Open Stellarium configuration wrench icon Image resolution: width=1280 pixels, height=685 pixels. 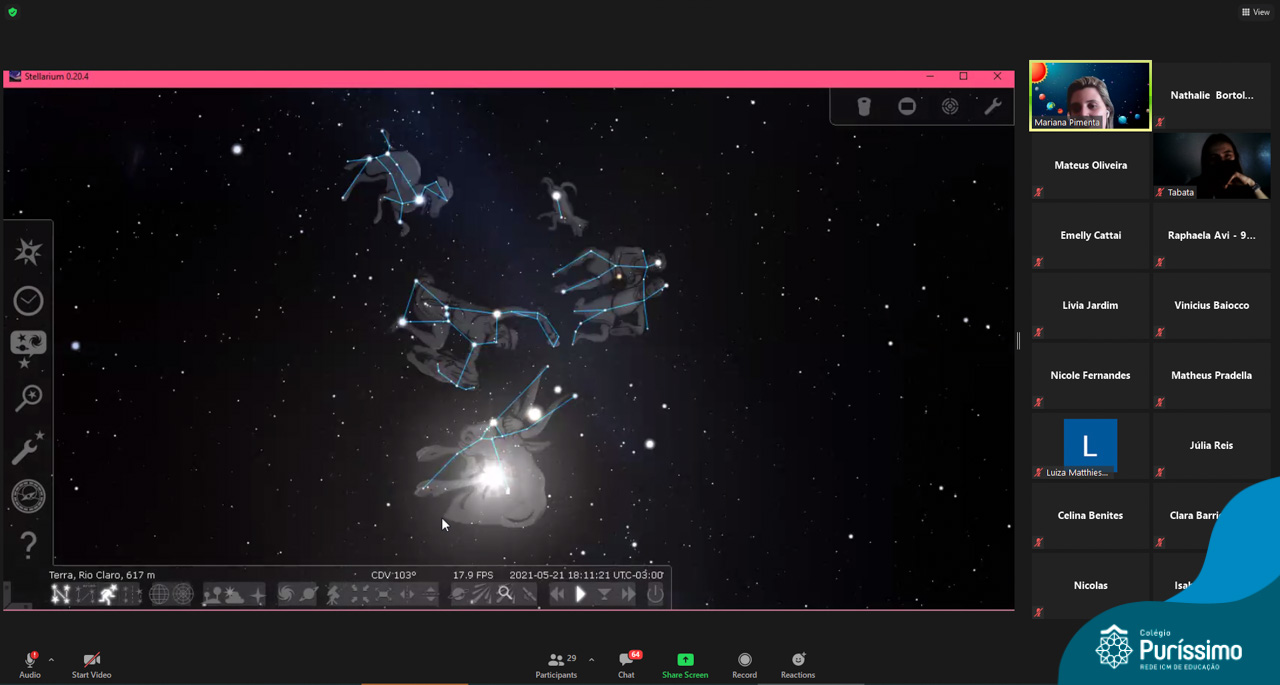click(x=28, y=447)
